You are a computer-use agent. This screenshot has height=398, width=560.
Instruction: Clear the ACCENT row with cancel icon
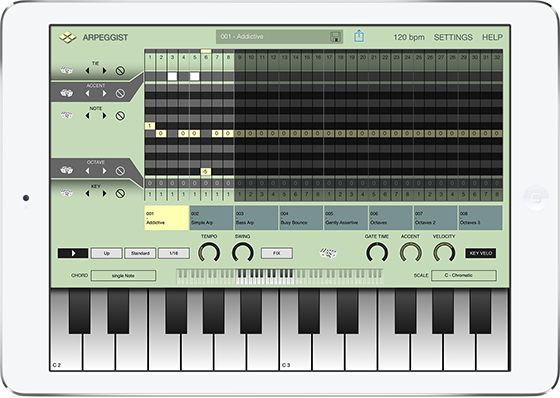coord(120,94)
